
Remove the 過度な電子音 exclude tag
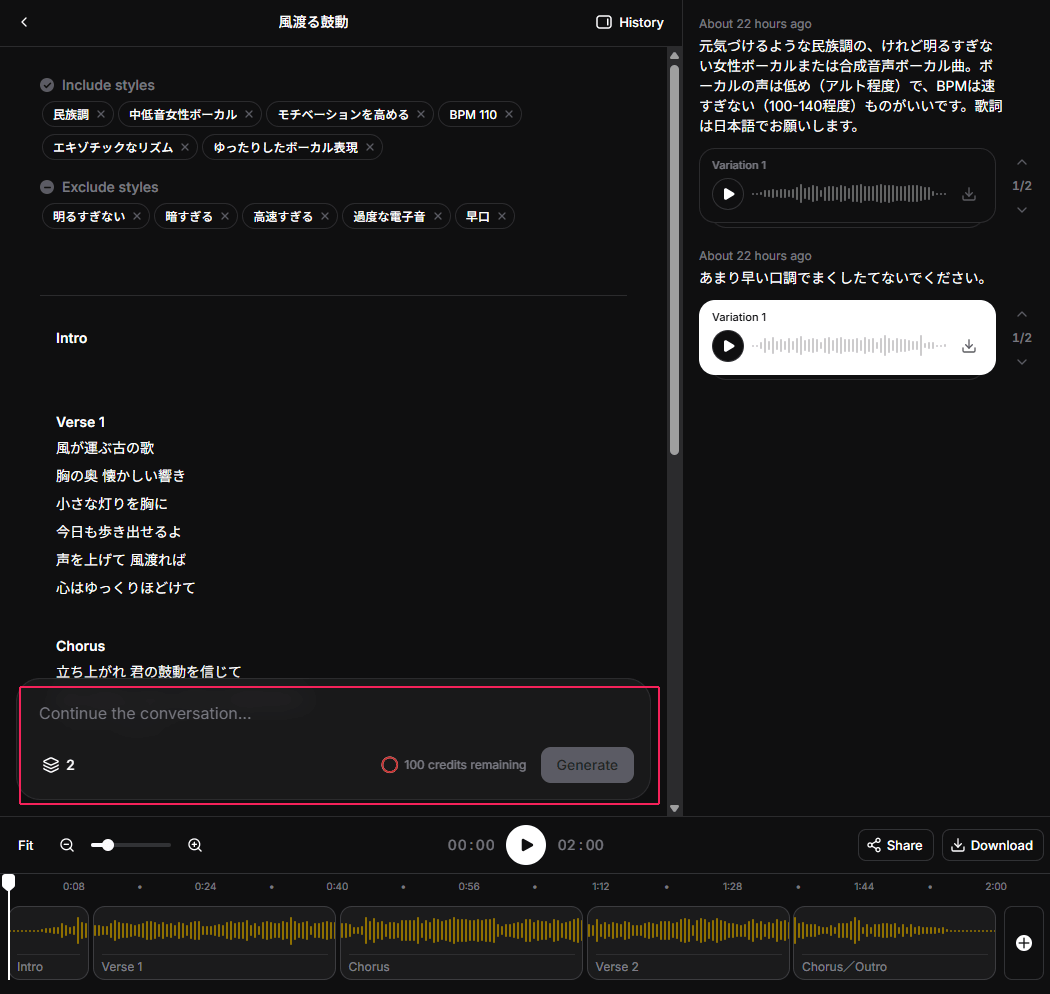pyautogui.click(x=437, y=216)
